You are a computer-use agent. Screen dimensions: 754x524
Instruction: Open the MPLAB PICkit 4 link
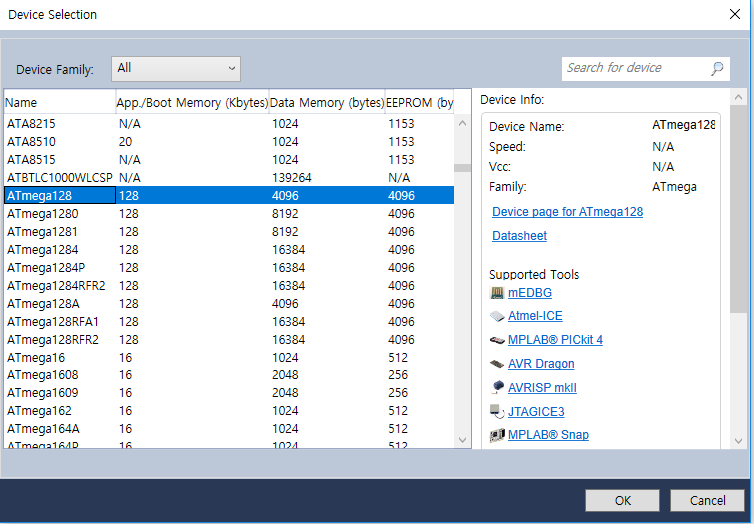(555, 340)
